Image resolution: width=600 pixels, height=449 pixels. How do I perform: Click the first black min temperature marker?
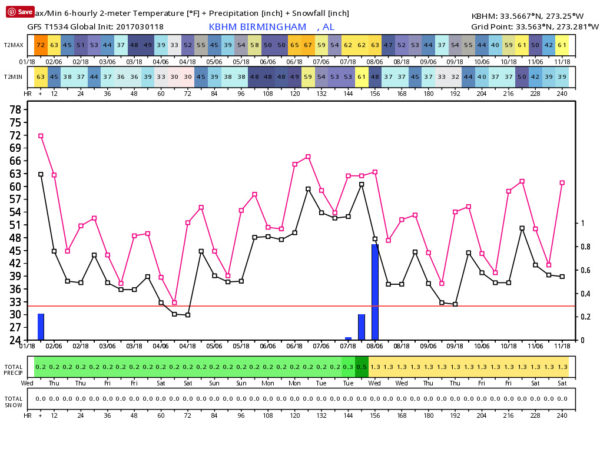point(41,174)
